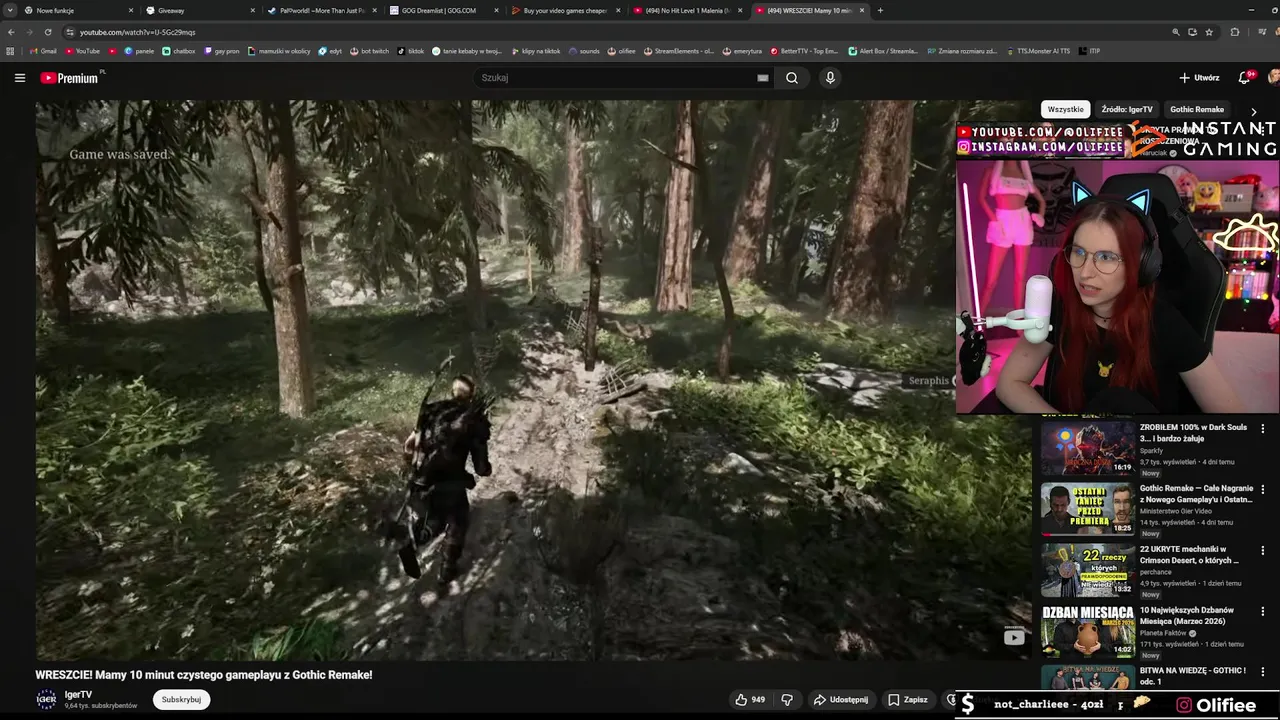Open the YouTube guide hamburger menu
1280x720 pixels.
click(19, 78)
